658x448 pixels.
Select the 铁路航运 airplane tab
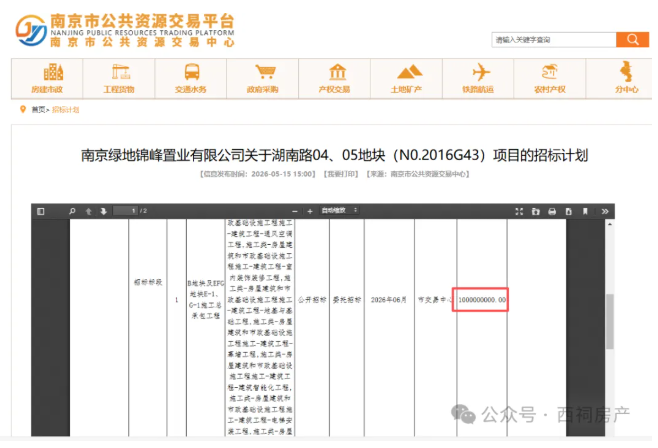478,78
